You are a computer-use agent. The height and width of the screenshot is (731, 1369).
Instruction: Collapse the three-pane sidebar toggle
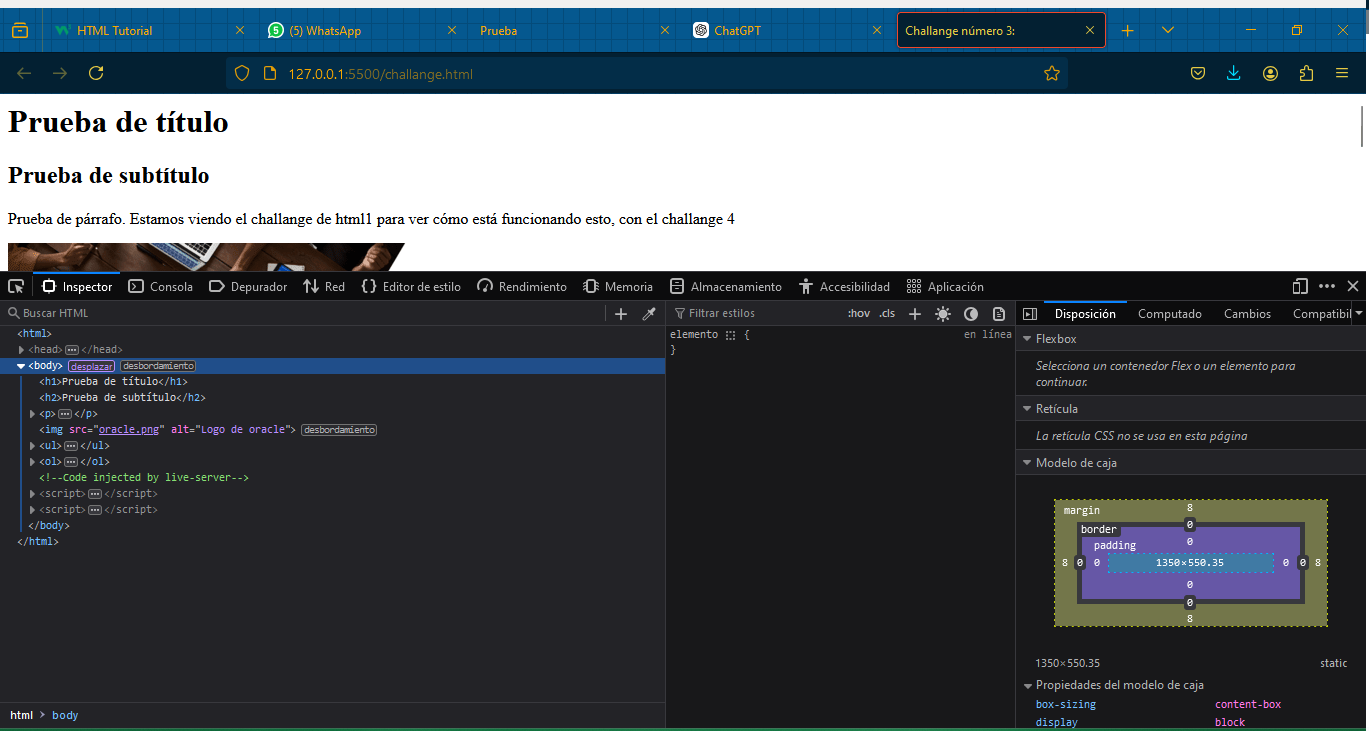(1030, 313)
